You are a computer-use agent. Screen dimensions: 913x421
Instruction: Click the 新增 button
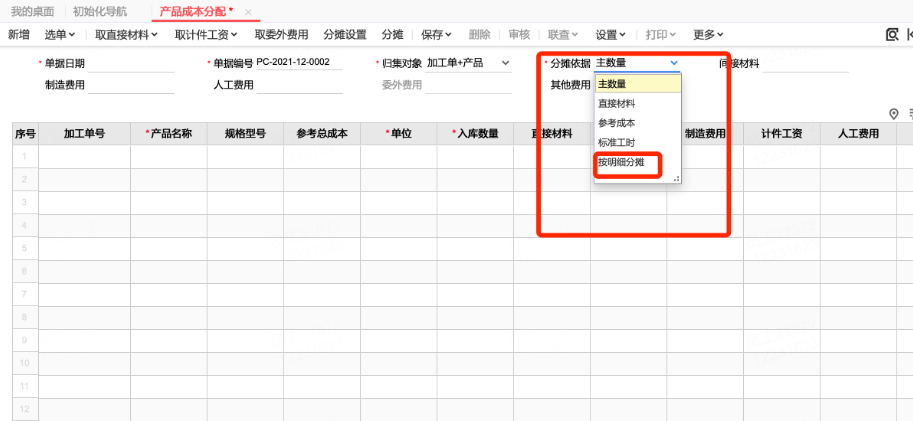tap(18, 35)
